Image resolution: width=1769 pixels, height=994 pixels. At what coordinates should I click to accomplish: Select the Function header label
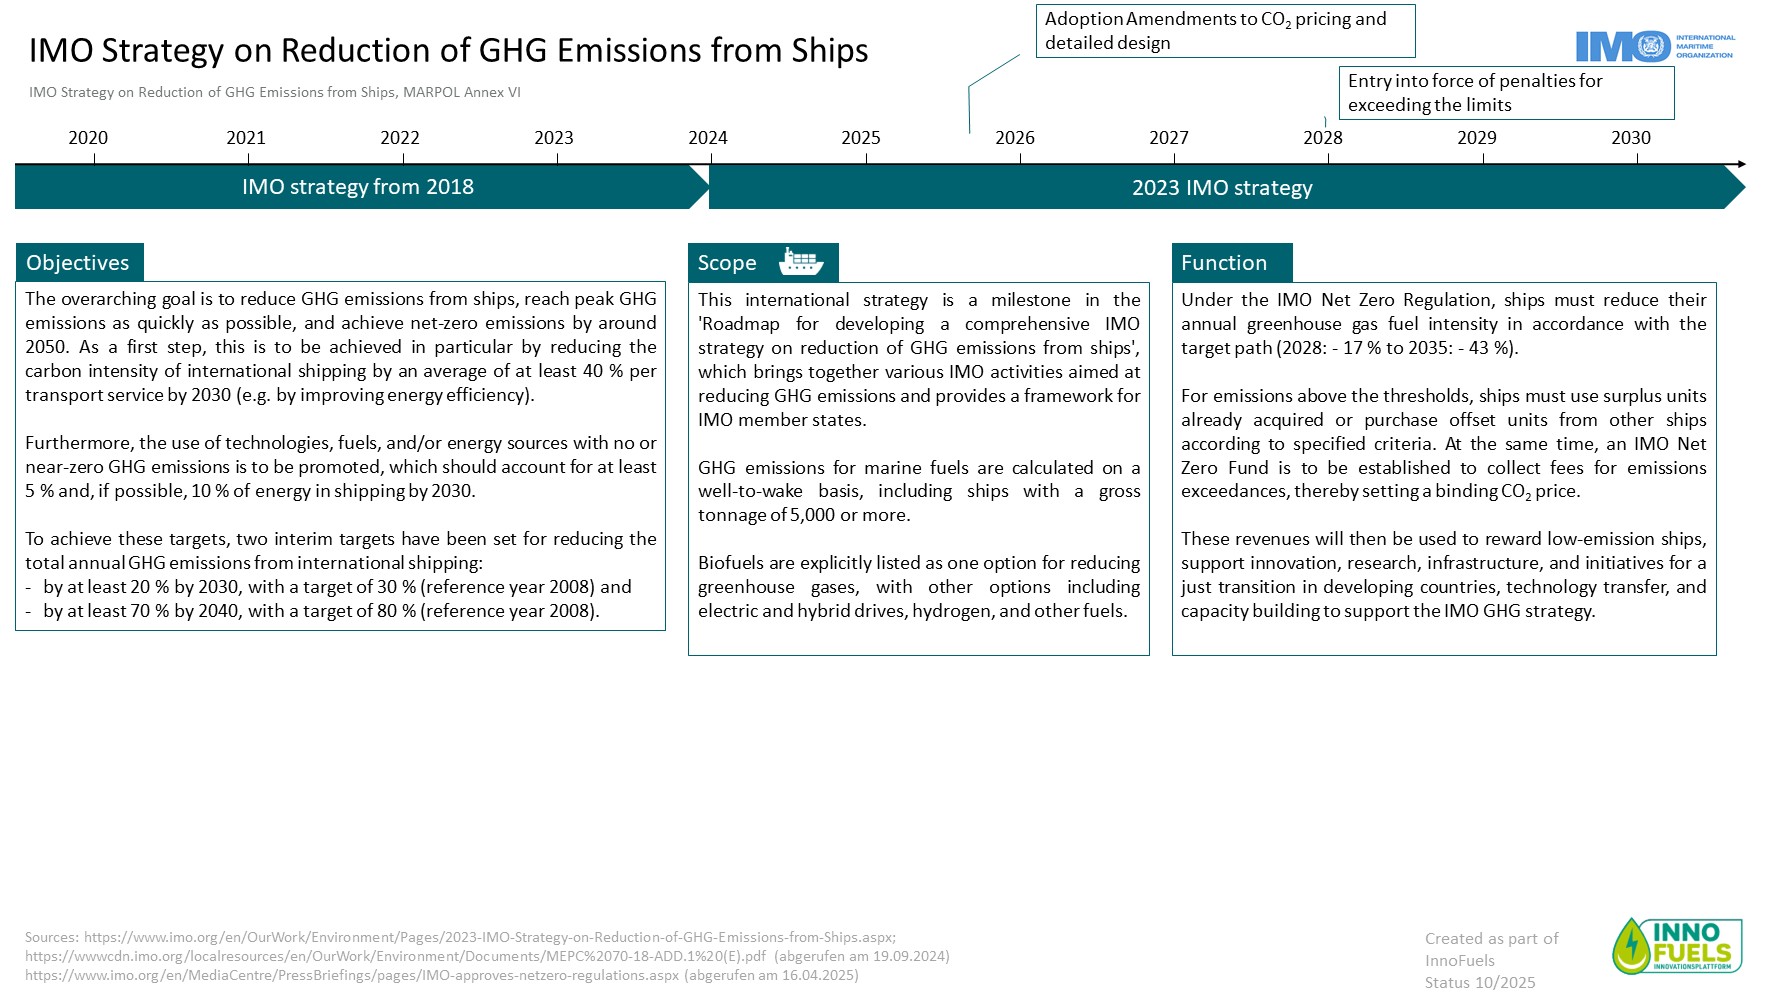click(1225, 263)
